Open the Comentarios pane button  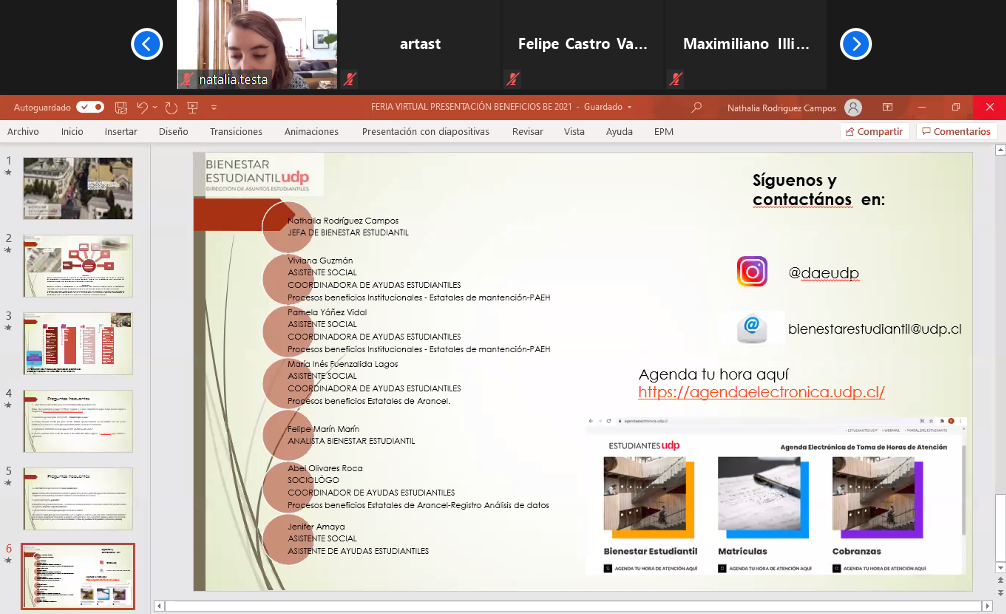(955, 131)
